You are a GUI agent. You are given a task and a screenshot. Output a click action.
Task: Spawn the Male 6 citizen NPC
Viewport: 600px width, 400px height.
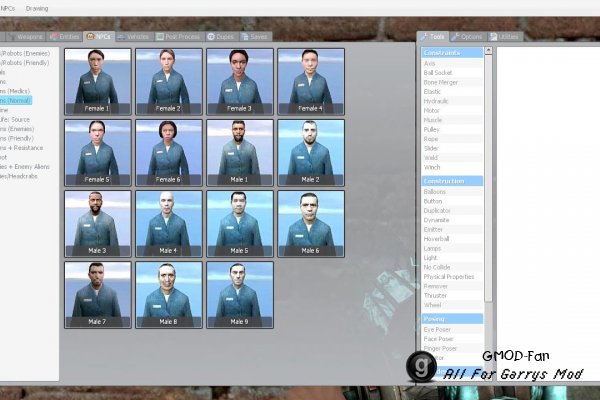[x=311, y=224]
